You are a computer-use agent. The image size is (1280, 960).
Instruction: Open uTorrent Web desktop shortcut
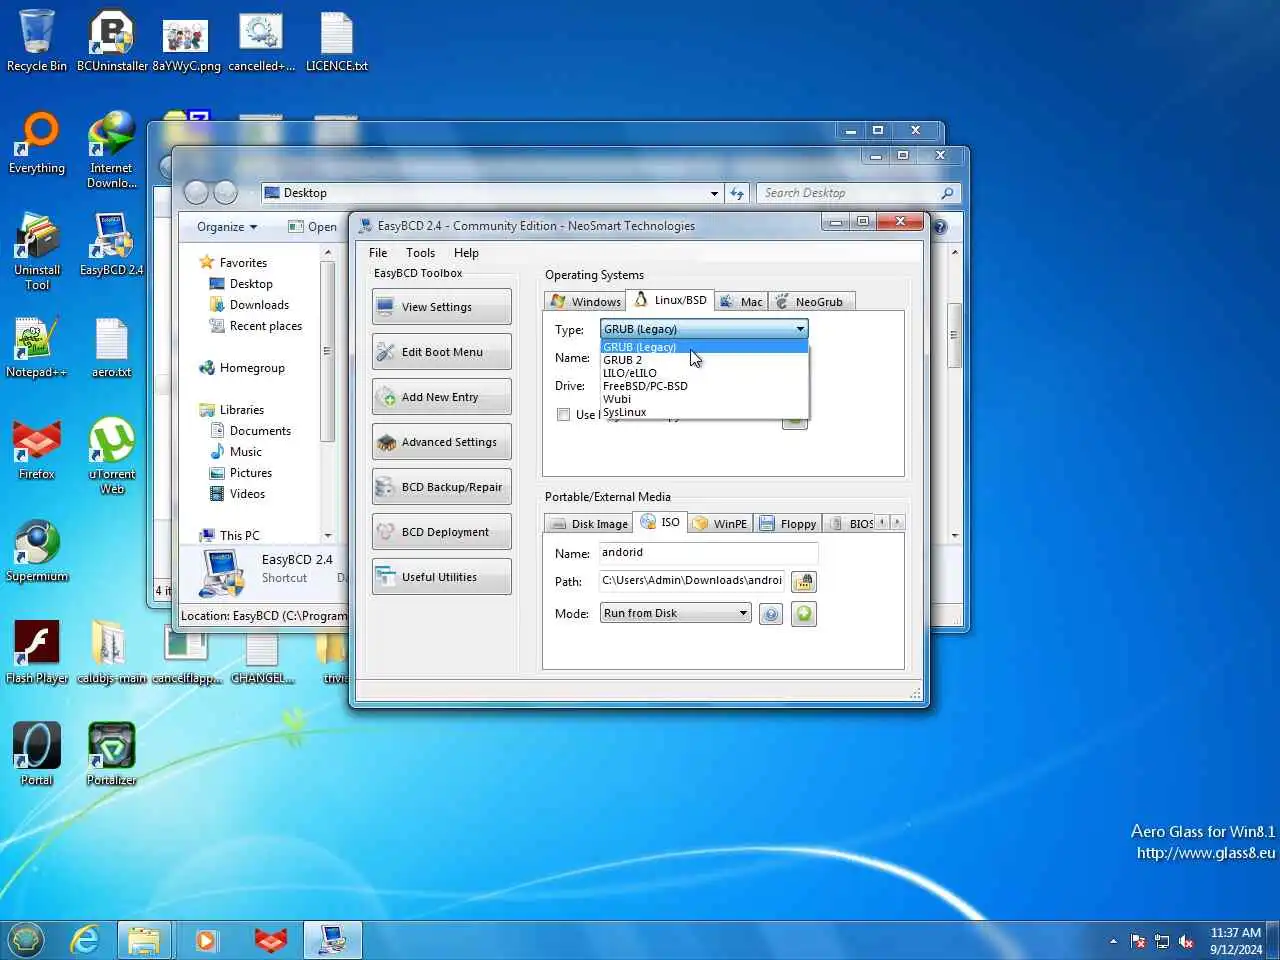[x=112, y=455]
